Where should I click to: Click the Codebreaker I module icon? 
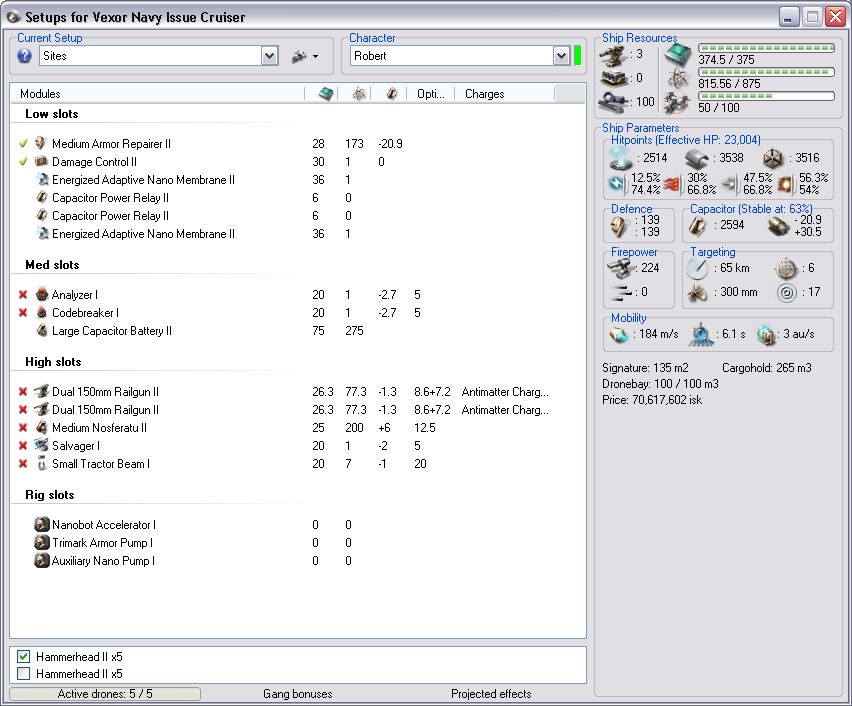pos(41,313)
